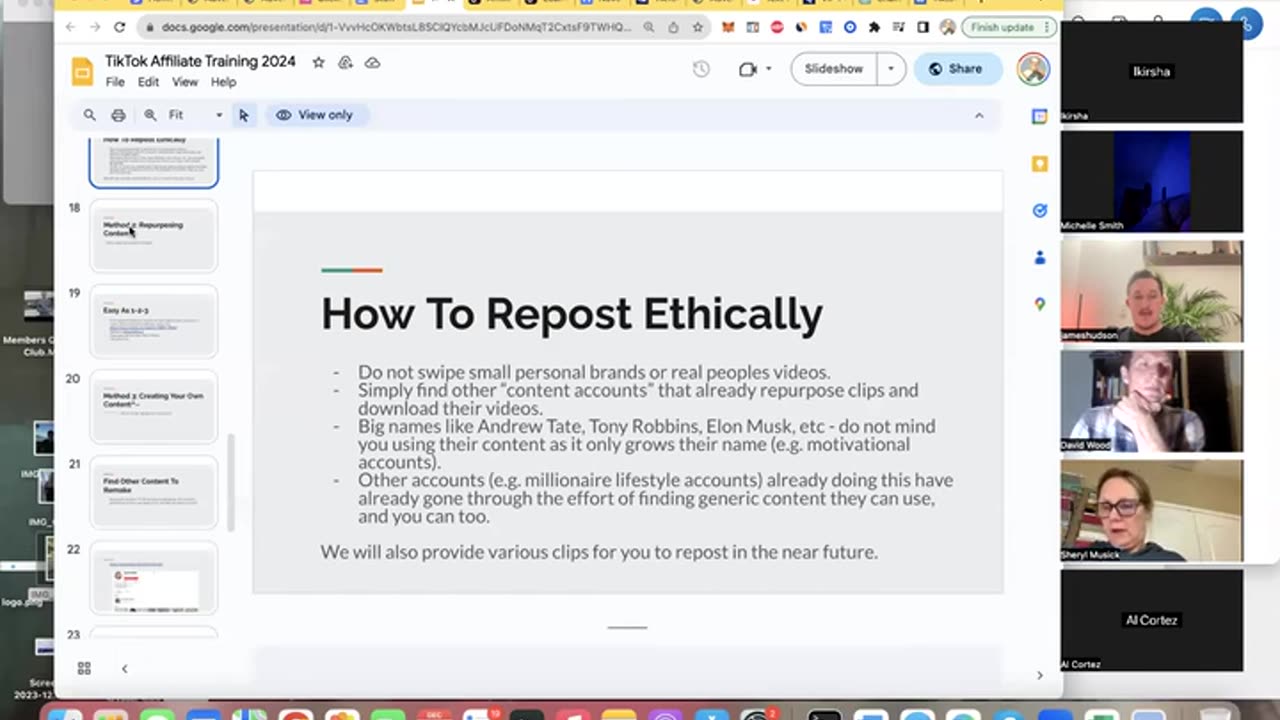Click the Sheryl Musick video tile
Viewport: 1280px width, 720px height.
(x=1152, y=511)
